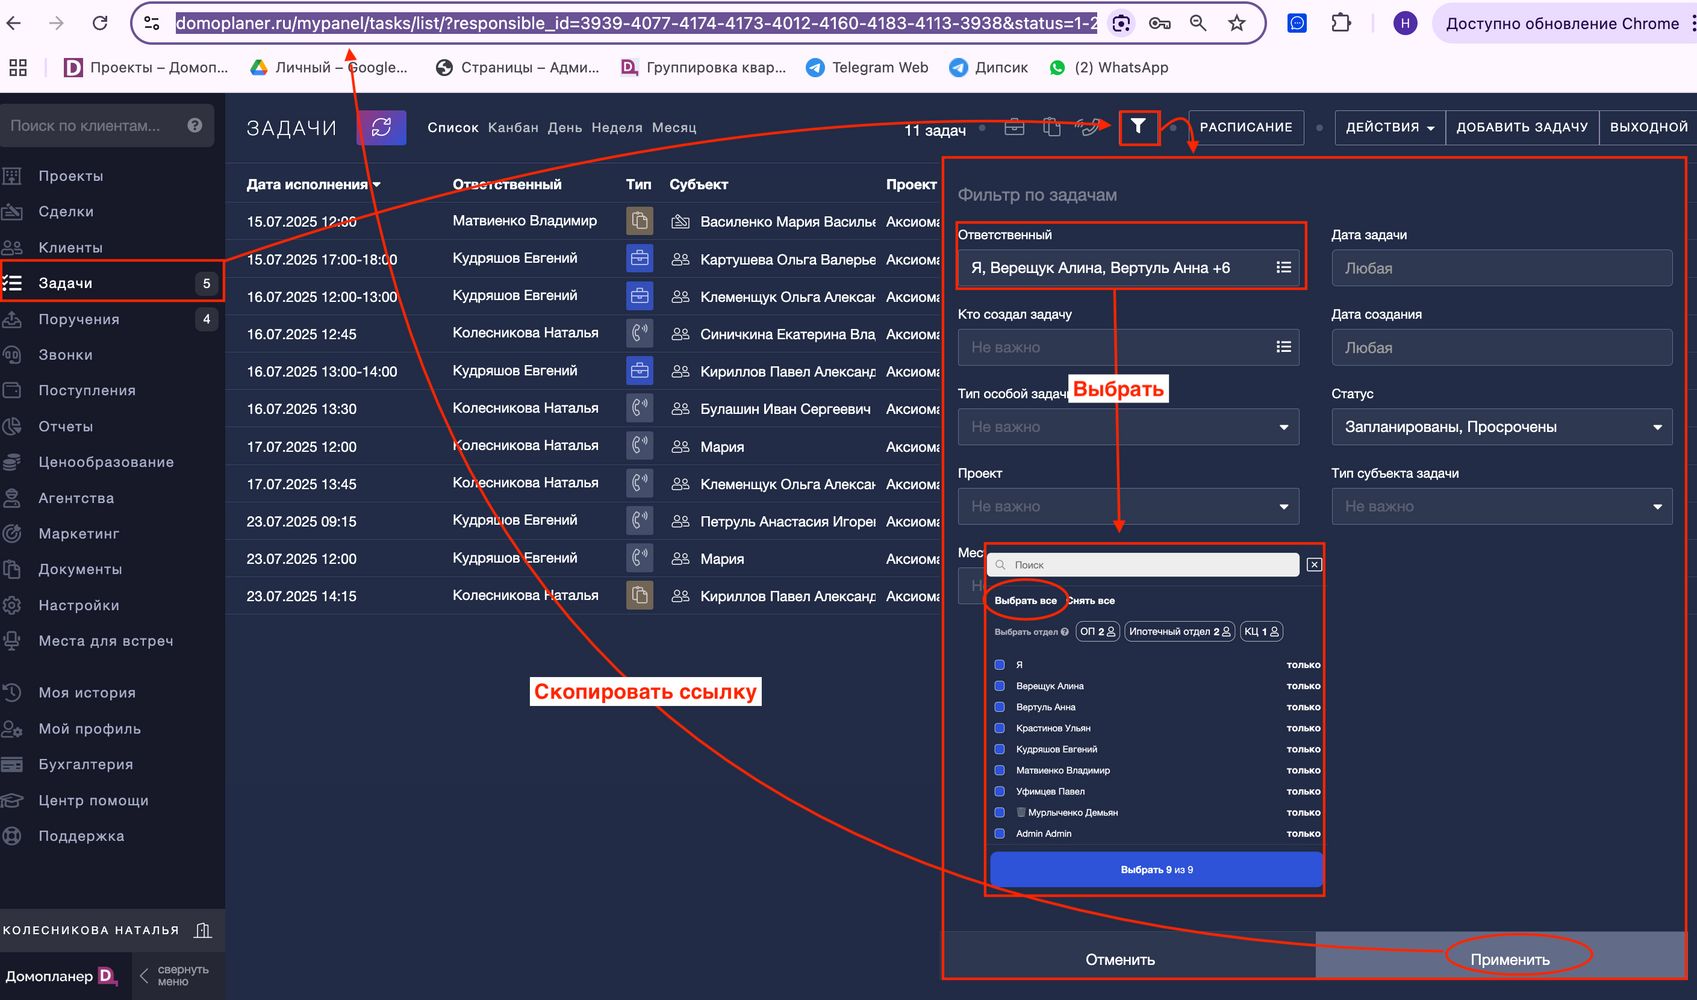Click the help icon in client search

(195, 126)
